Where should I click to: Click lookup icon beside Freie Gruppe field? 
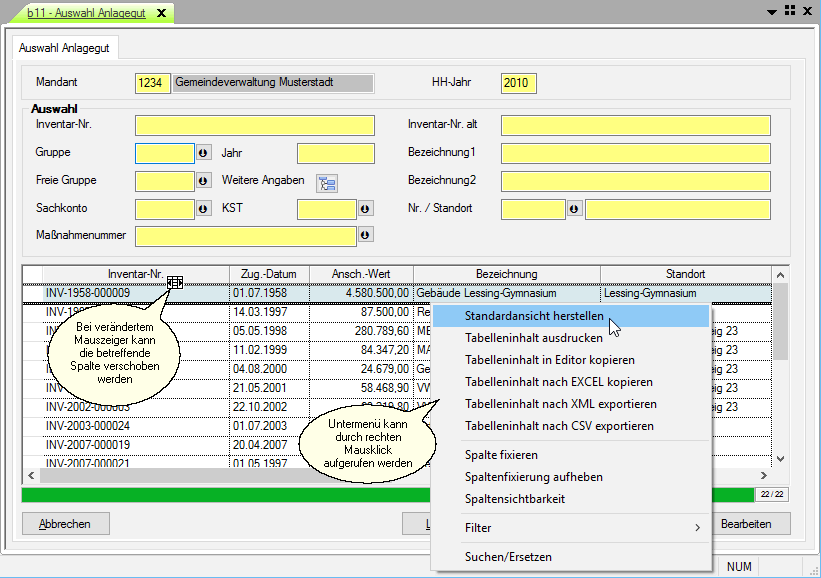tap(203, 181)
